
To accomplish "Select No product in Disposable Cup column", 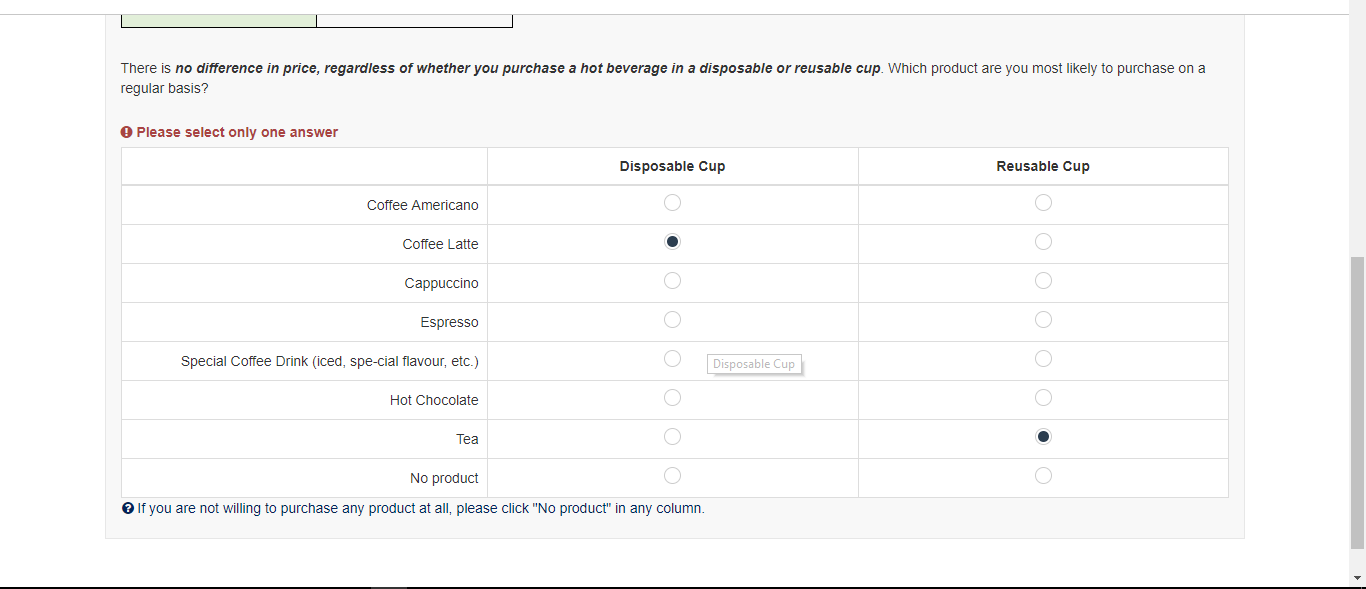I will point(672,476).
